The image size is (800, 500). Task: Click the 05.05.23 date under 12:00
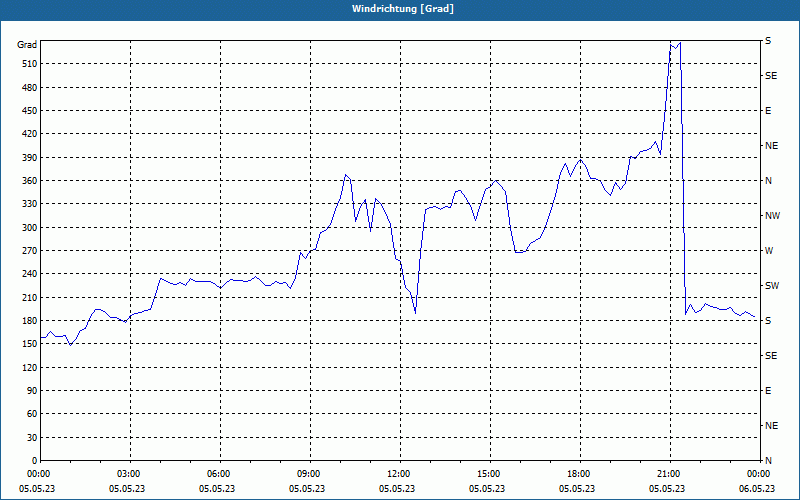point(397,489)
